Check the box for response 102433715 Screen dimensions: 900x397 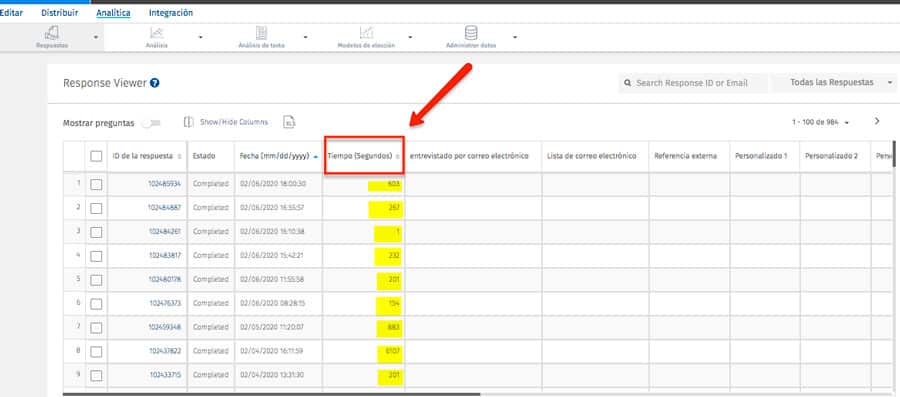(96, 375)
